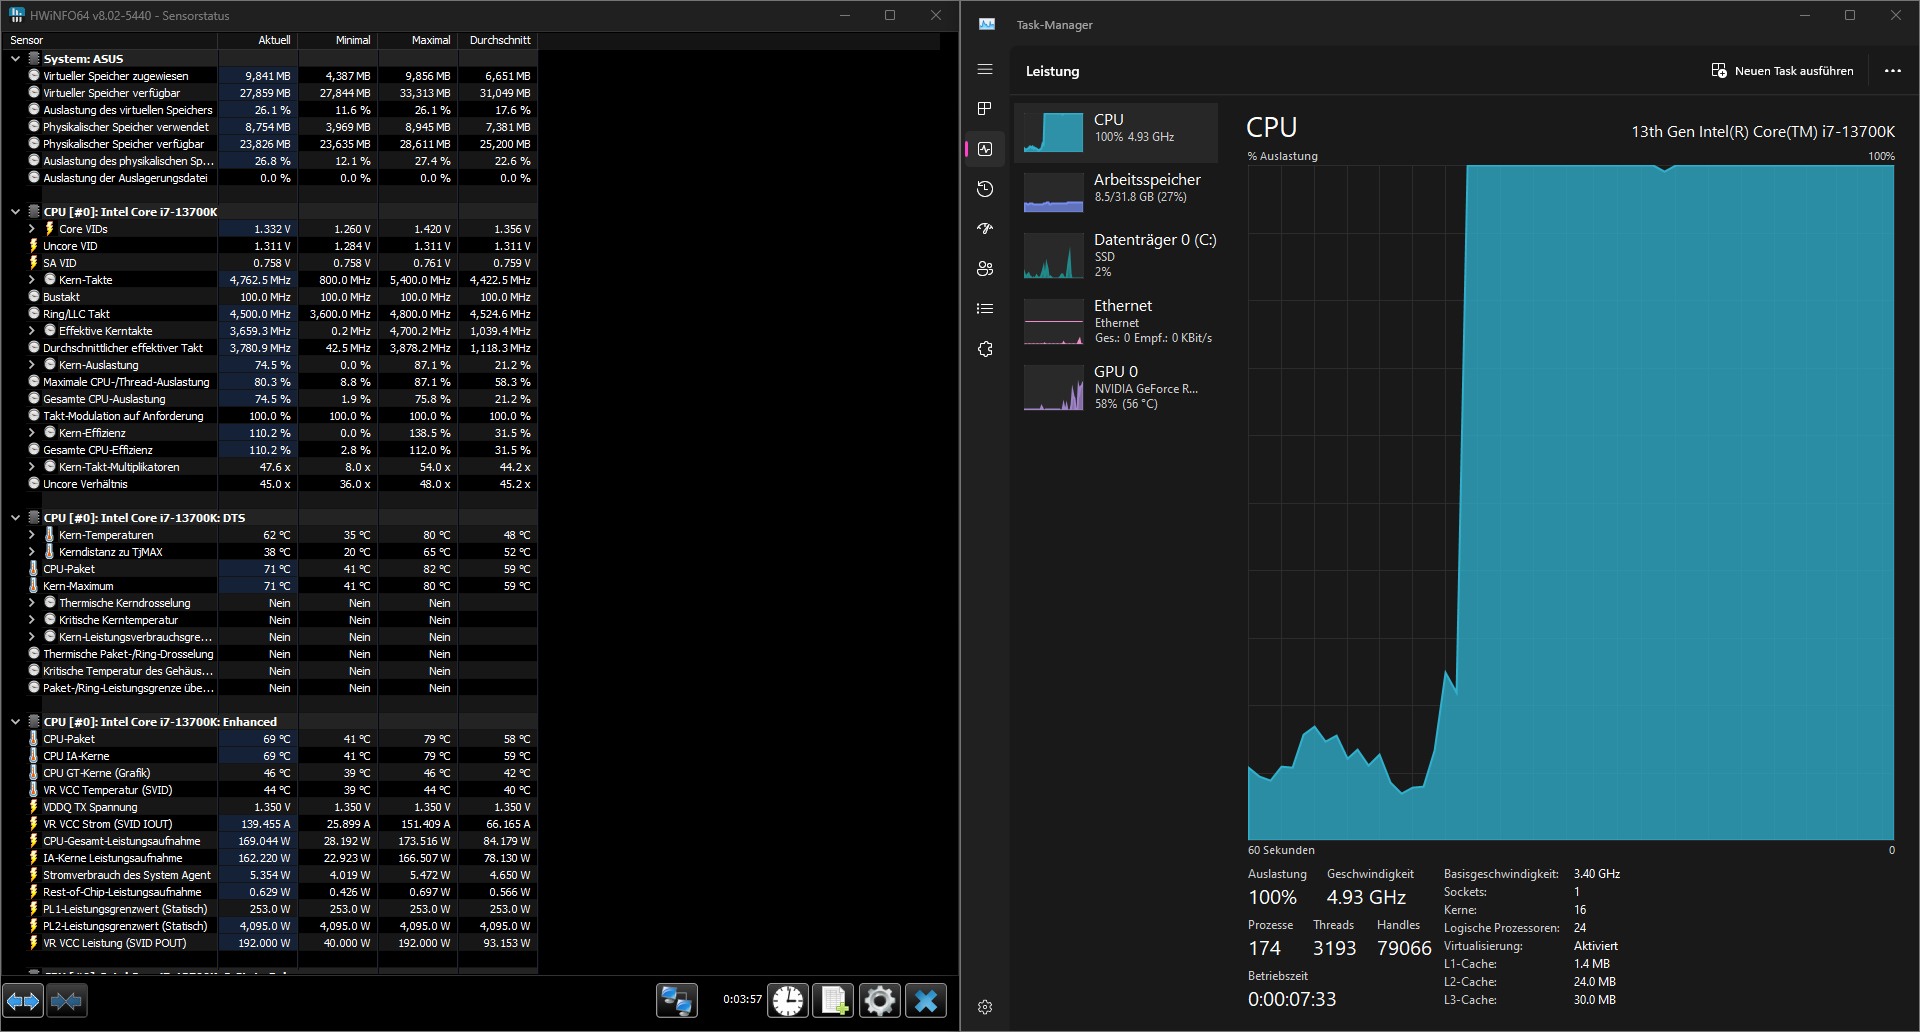Screen dimensions: 1920x1032
Task: Open Startup apps icon in Task Manager
Action: 985,229
